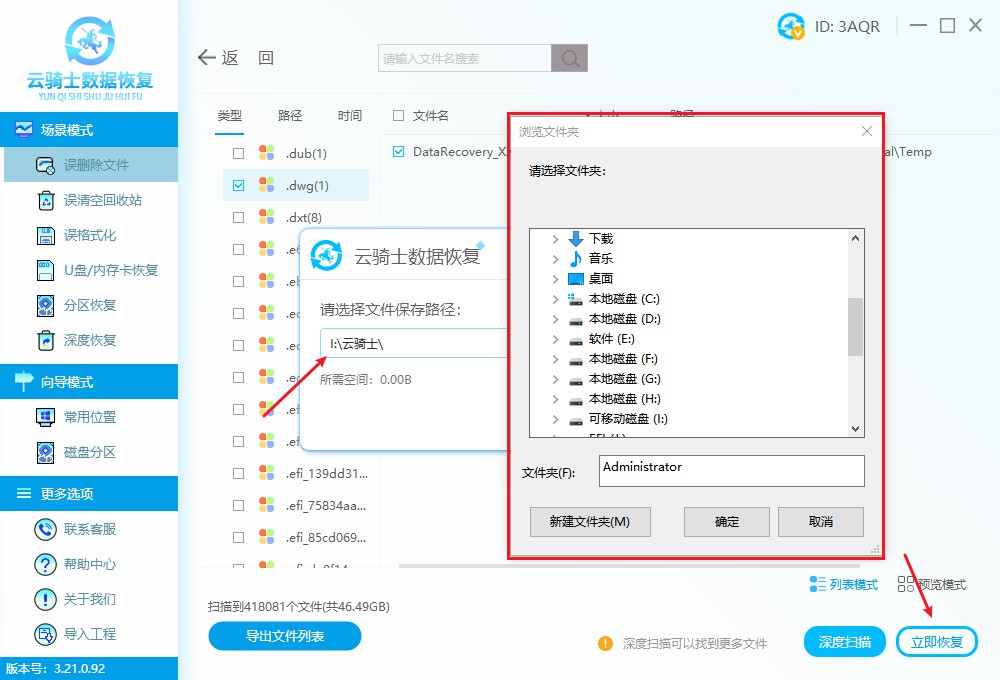Expand the 下载 folder in the tree

pos(555,239)
